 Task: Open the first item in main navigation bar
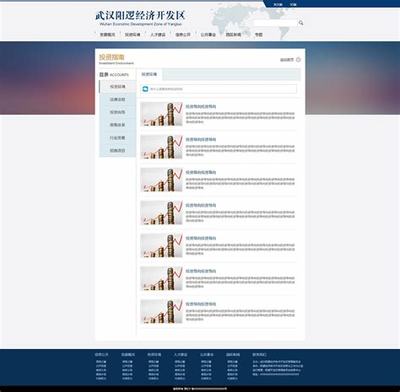pos(107,34)
